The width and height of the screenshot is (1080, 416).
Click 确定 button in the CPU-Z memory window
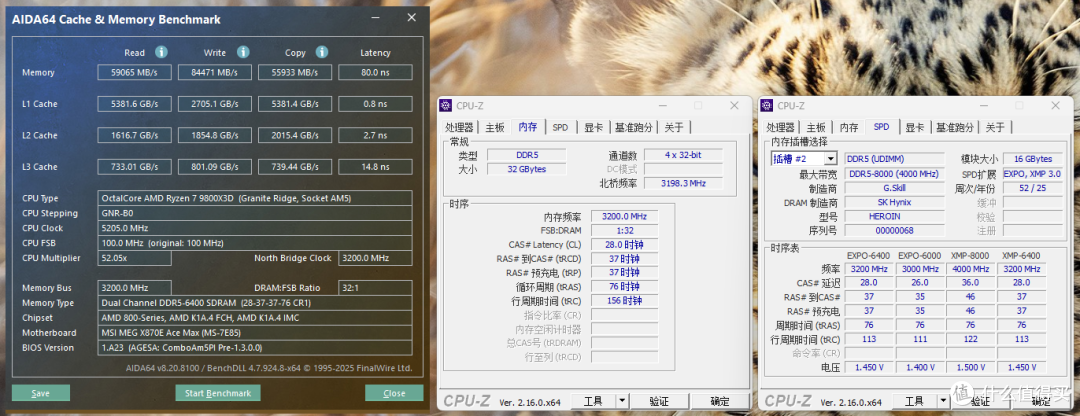720,401
